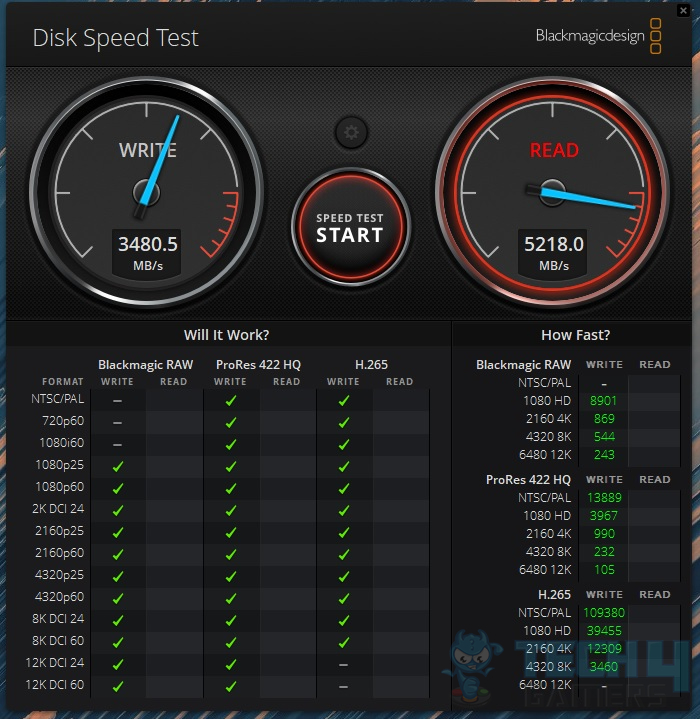Click the 2160p25 format row label
The image size is (700, 719).
click(x=60, y=531)
